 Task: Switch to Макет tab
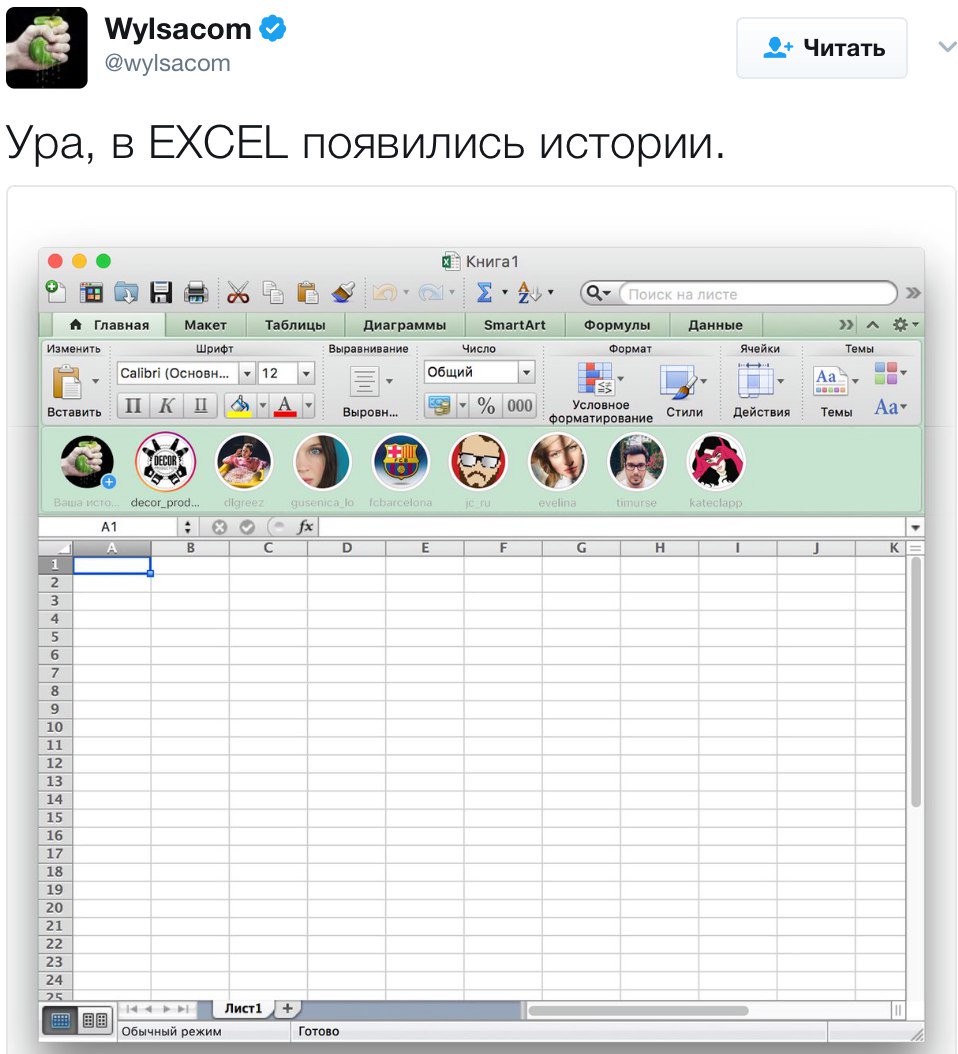tap(205, 325)
